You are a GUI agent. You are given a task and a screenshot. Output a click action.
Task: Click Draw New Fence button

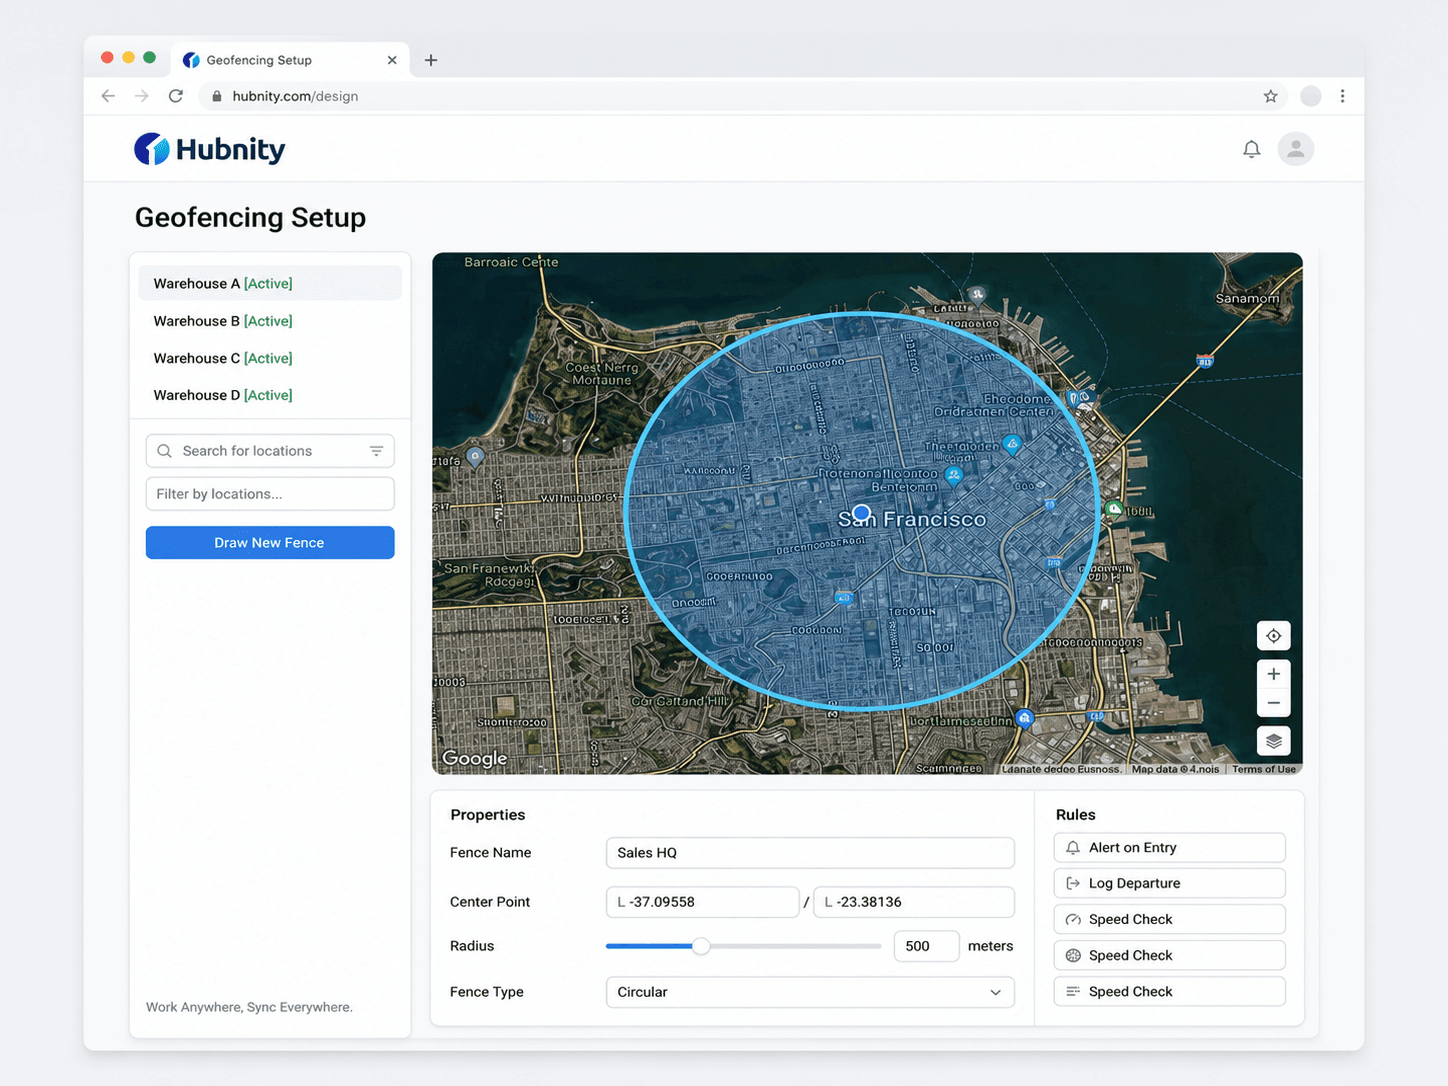pos(270,543)
